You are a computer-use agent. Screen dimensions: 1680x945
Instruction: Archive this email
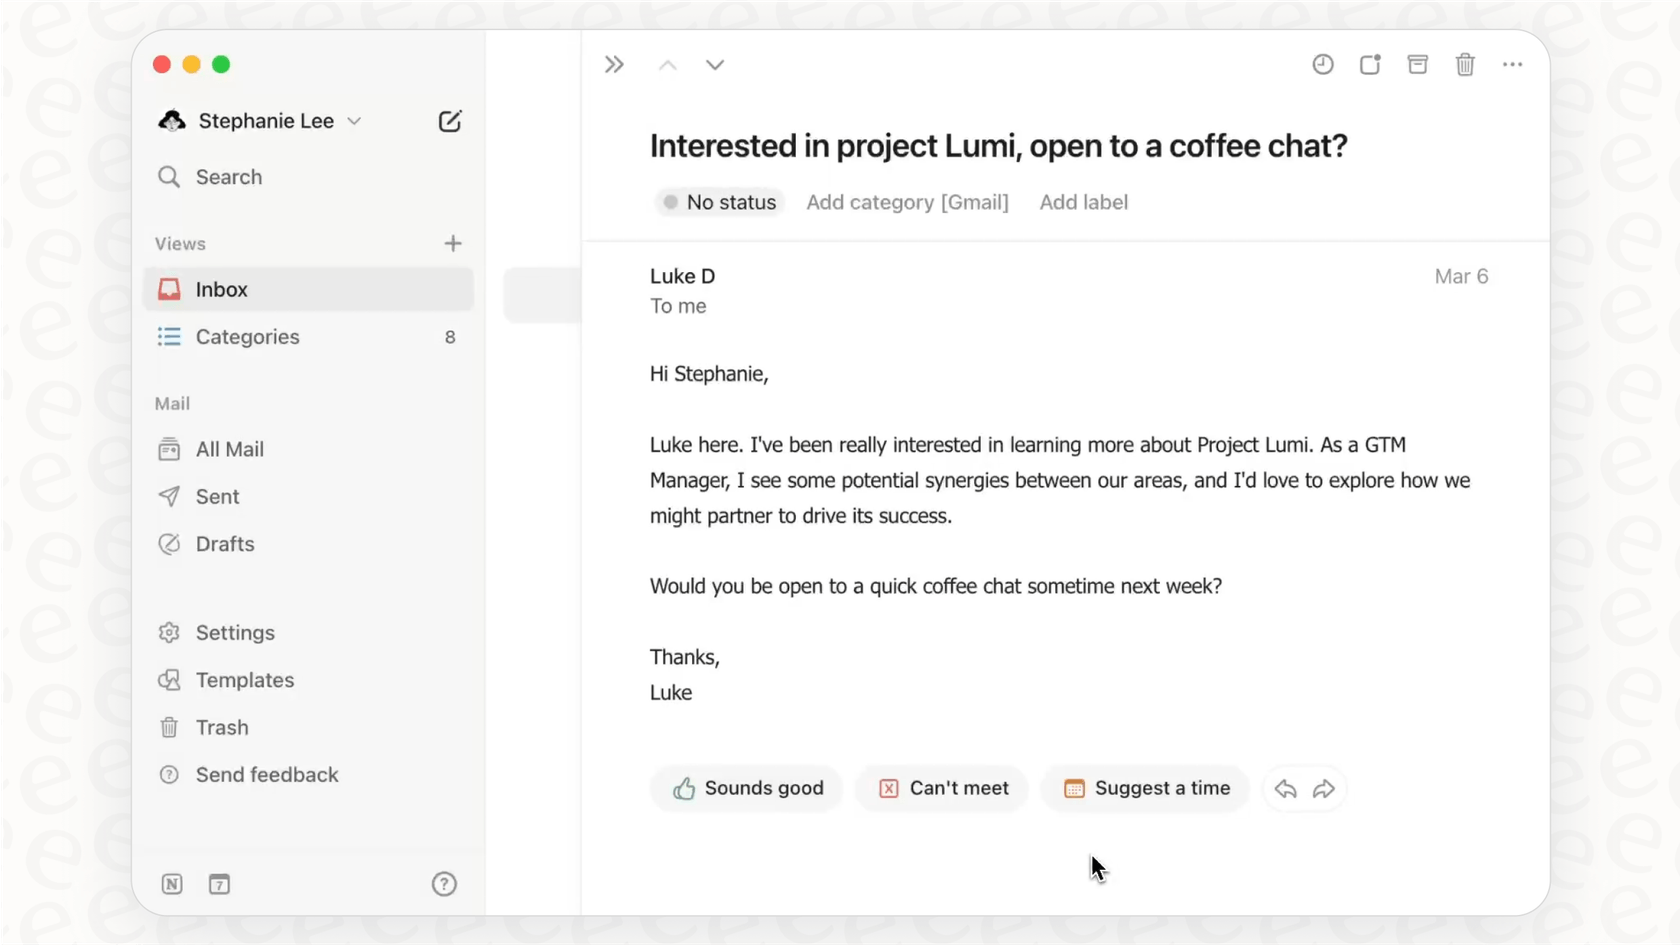1417,64
